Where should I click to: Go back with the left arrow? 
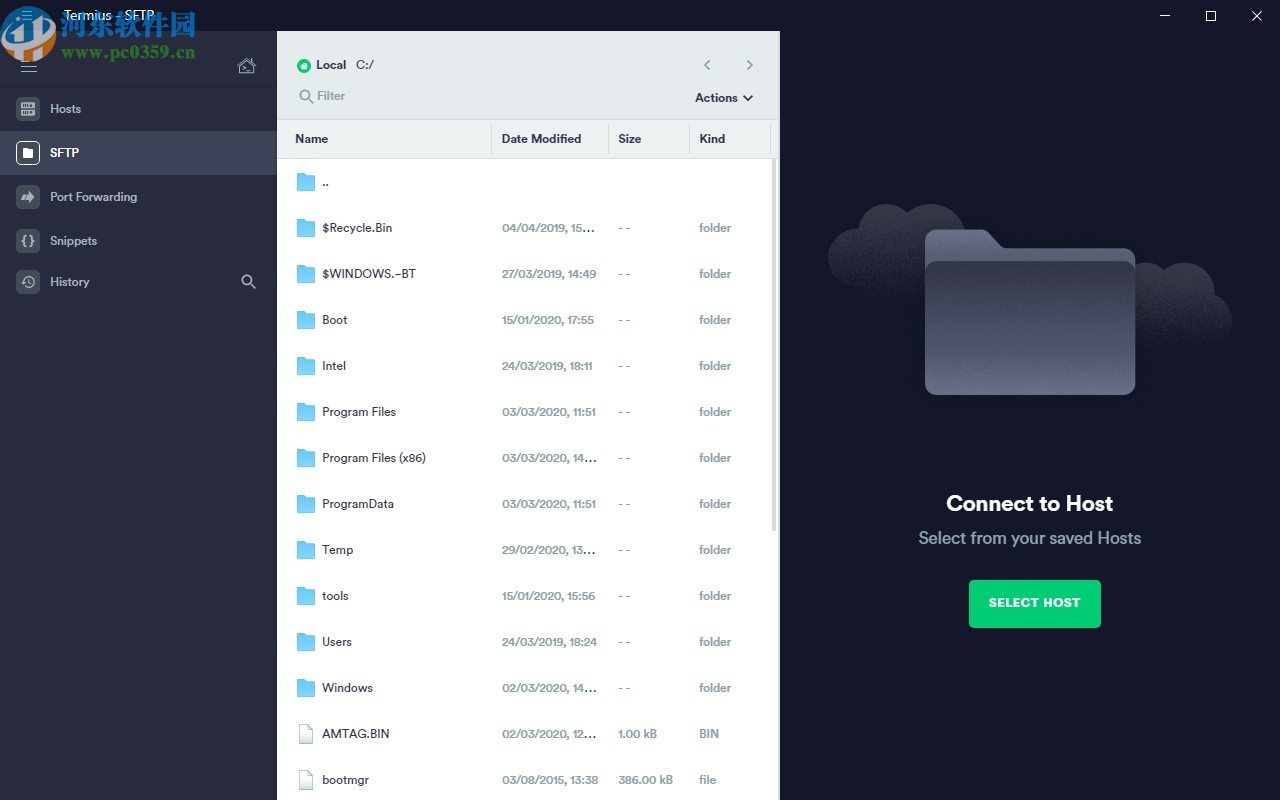click(707, 65)
